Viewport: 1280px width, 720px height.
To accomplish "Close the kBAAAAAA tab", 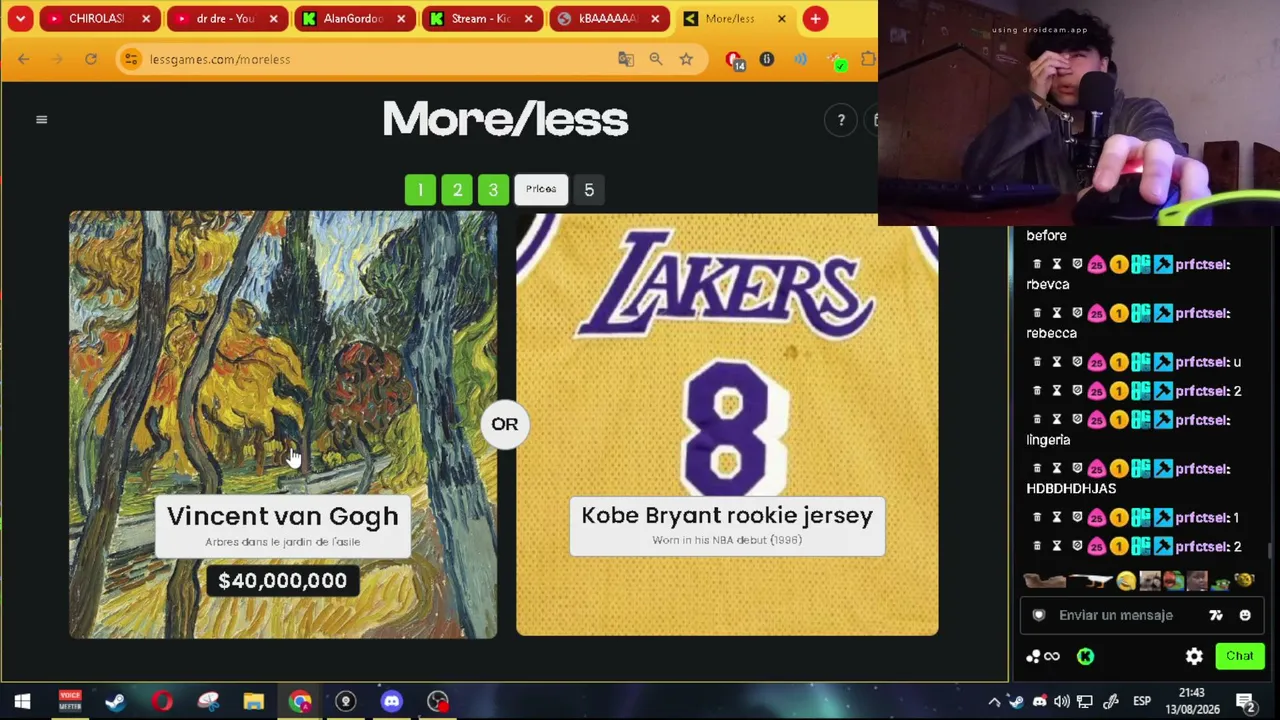I will [x=655, y=18].
